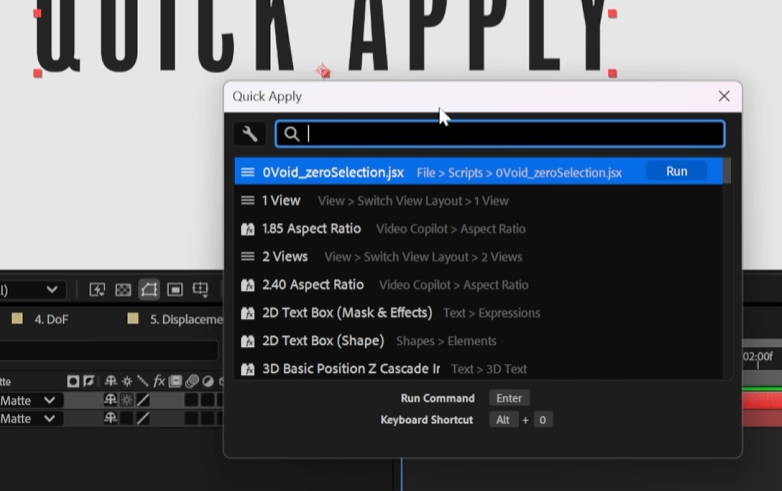Image resolution: width=782 pixels, height=491 pixels.
Task: Click the magnifier icon in search bar
Action: [291, 134]
